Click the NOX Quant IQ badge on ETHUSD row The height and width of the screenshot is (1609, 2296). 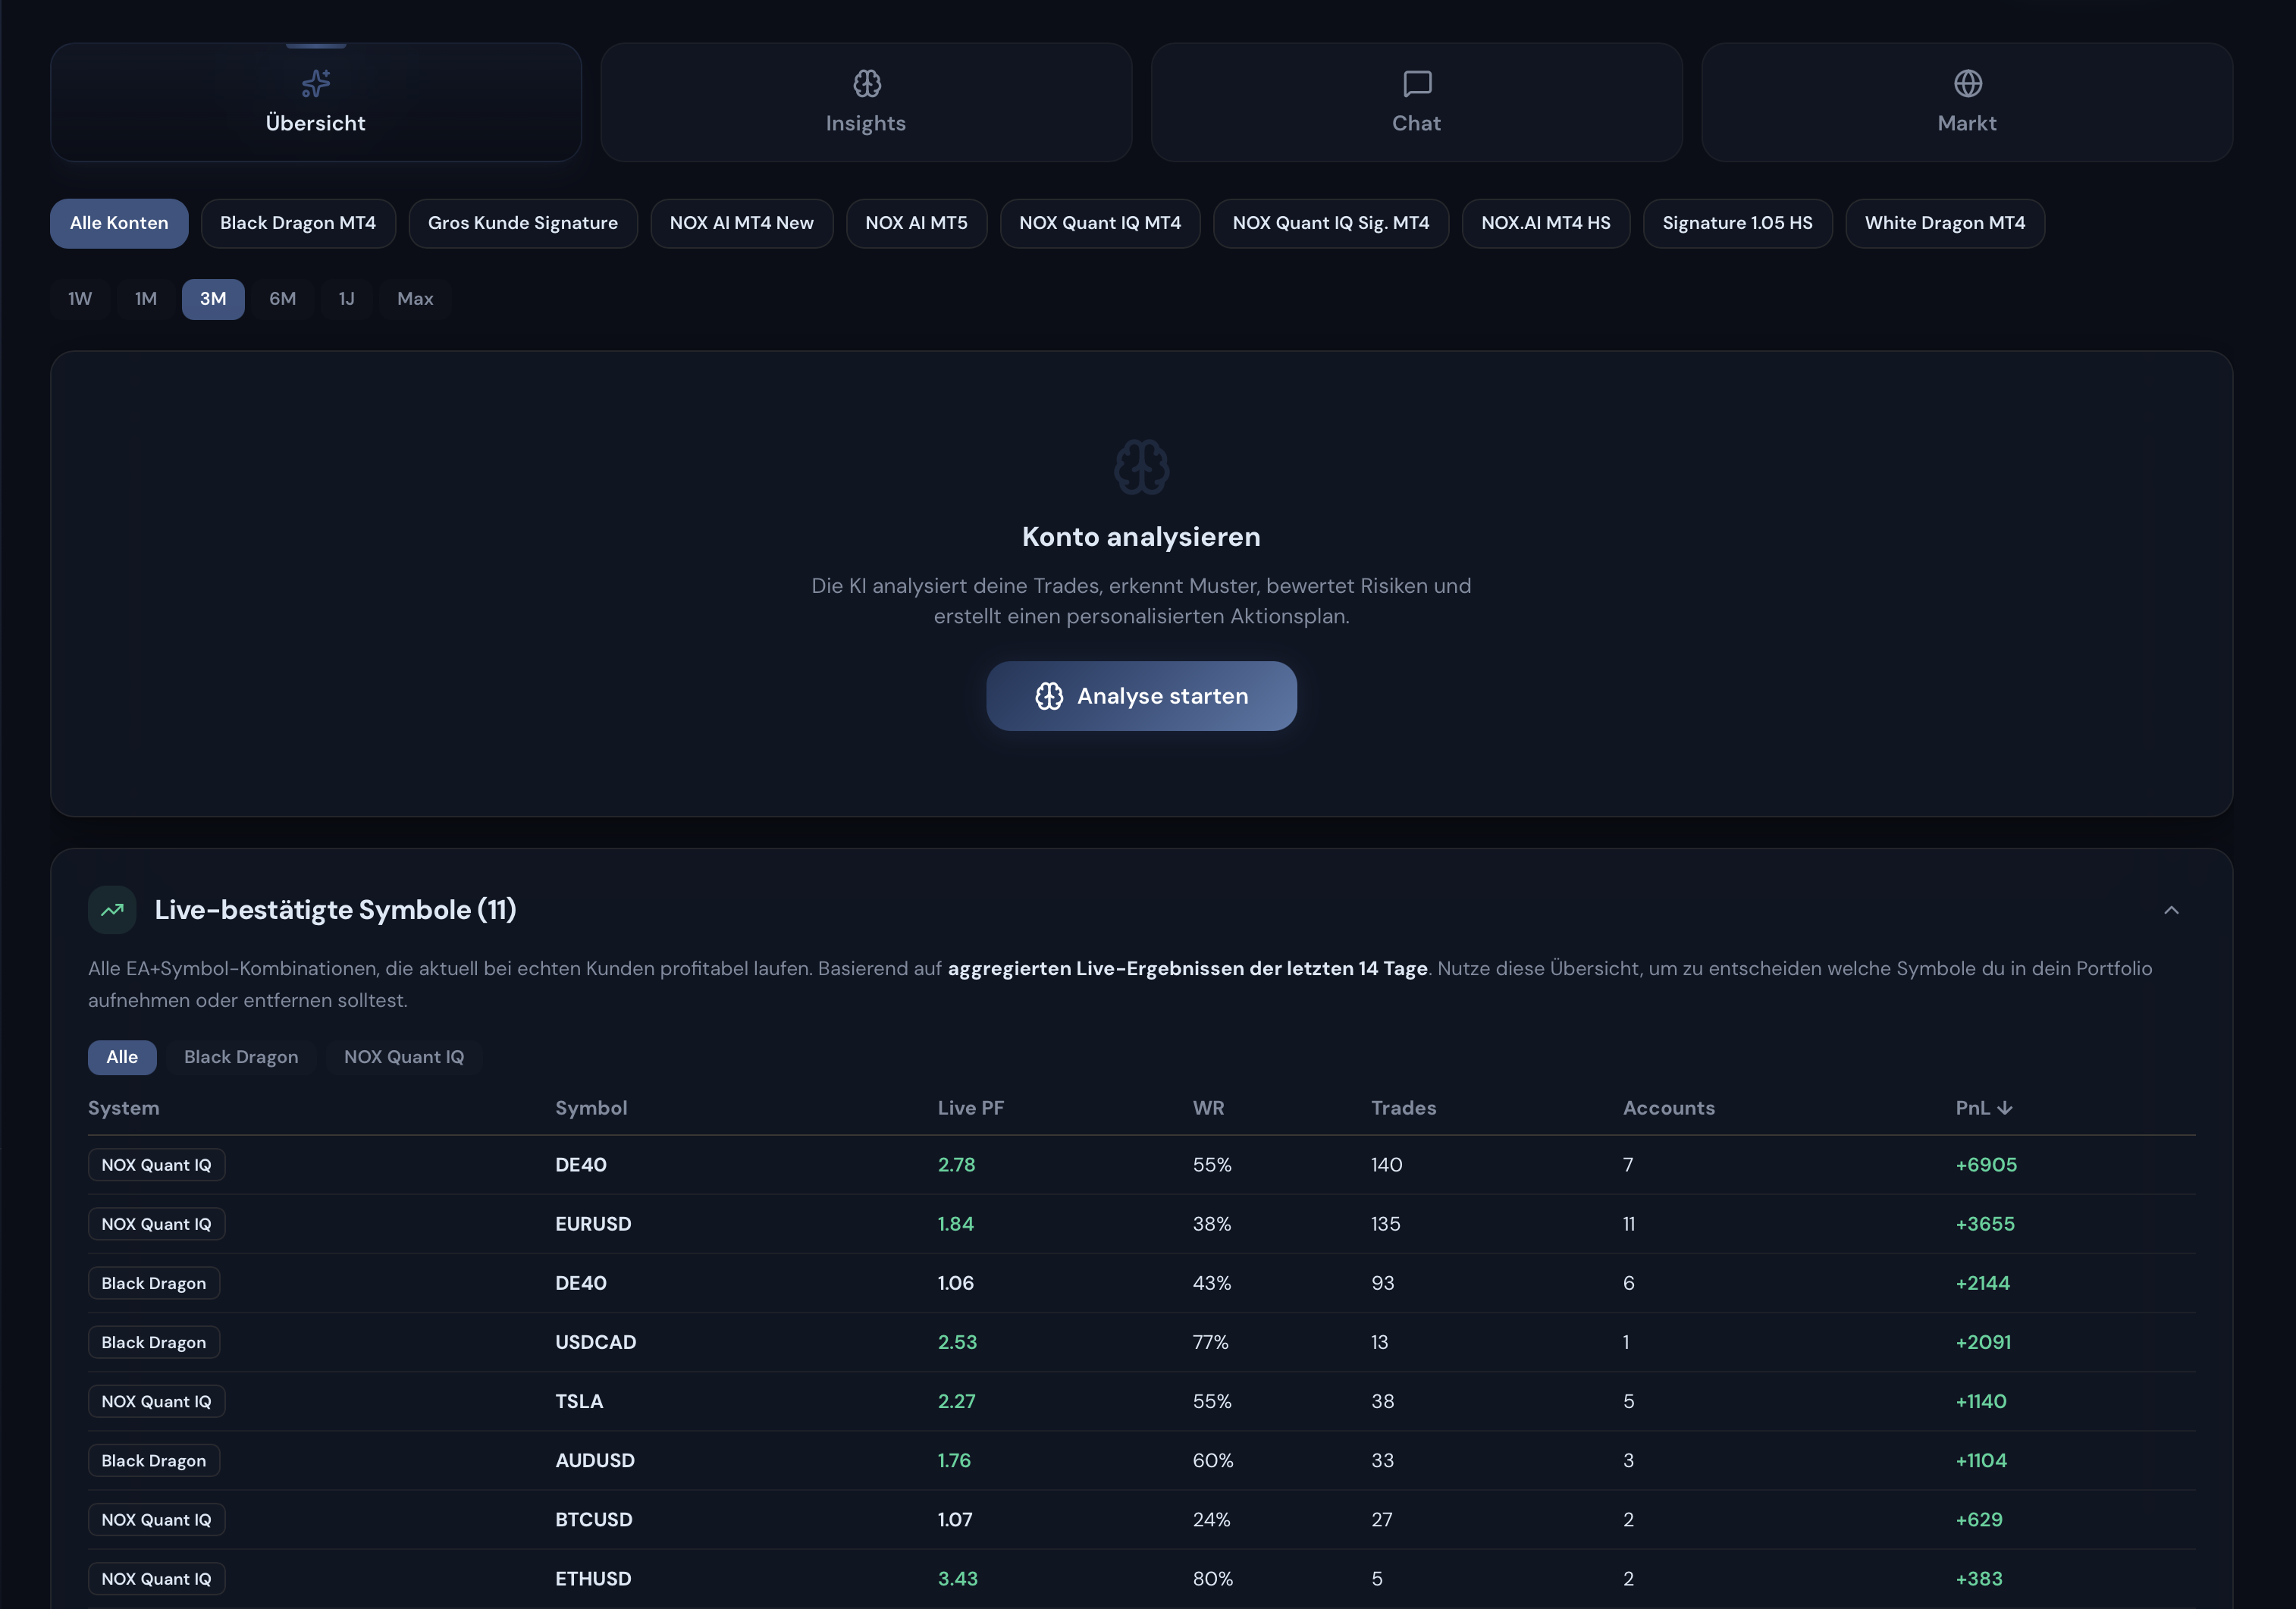[156, 1578]
